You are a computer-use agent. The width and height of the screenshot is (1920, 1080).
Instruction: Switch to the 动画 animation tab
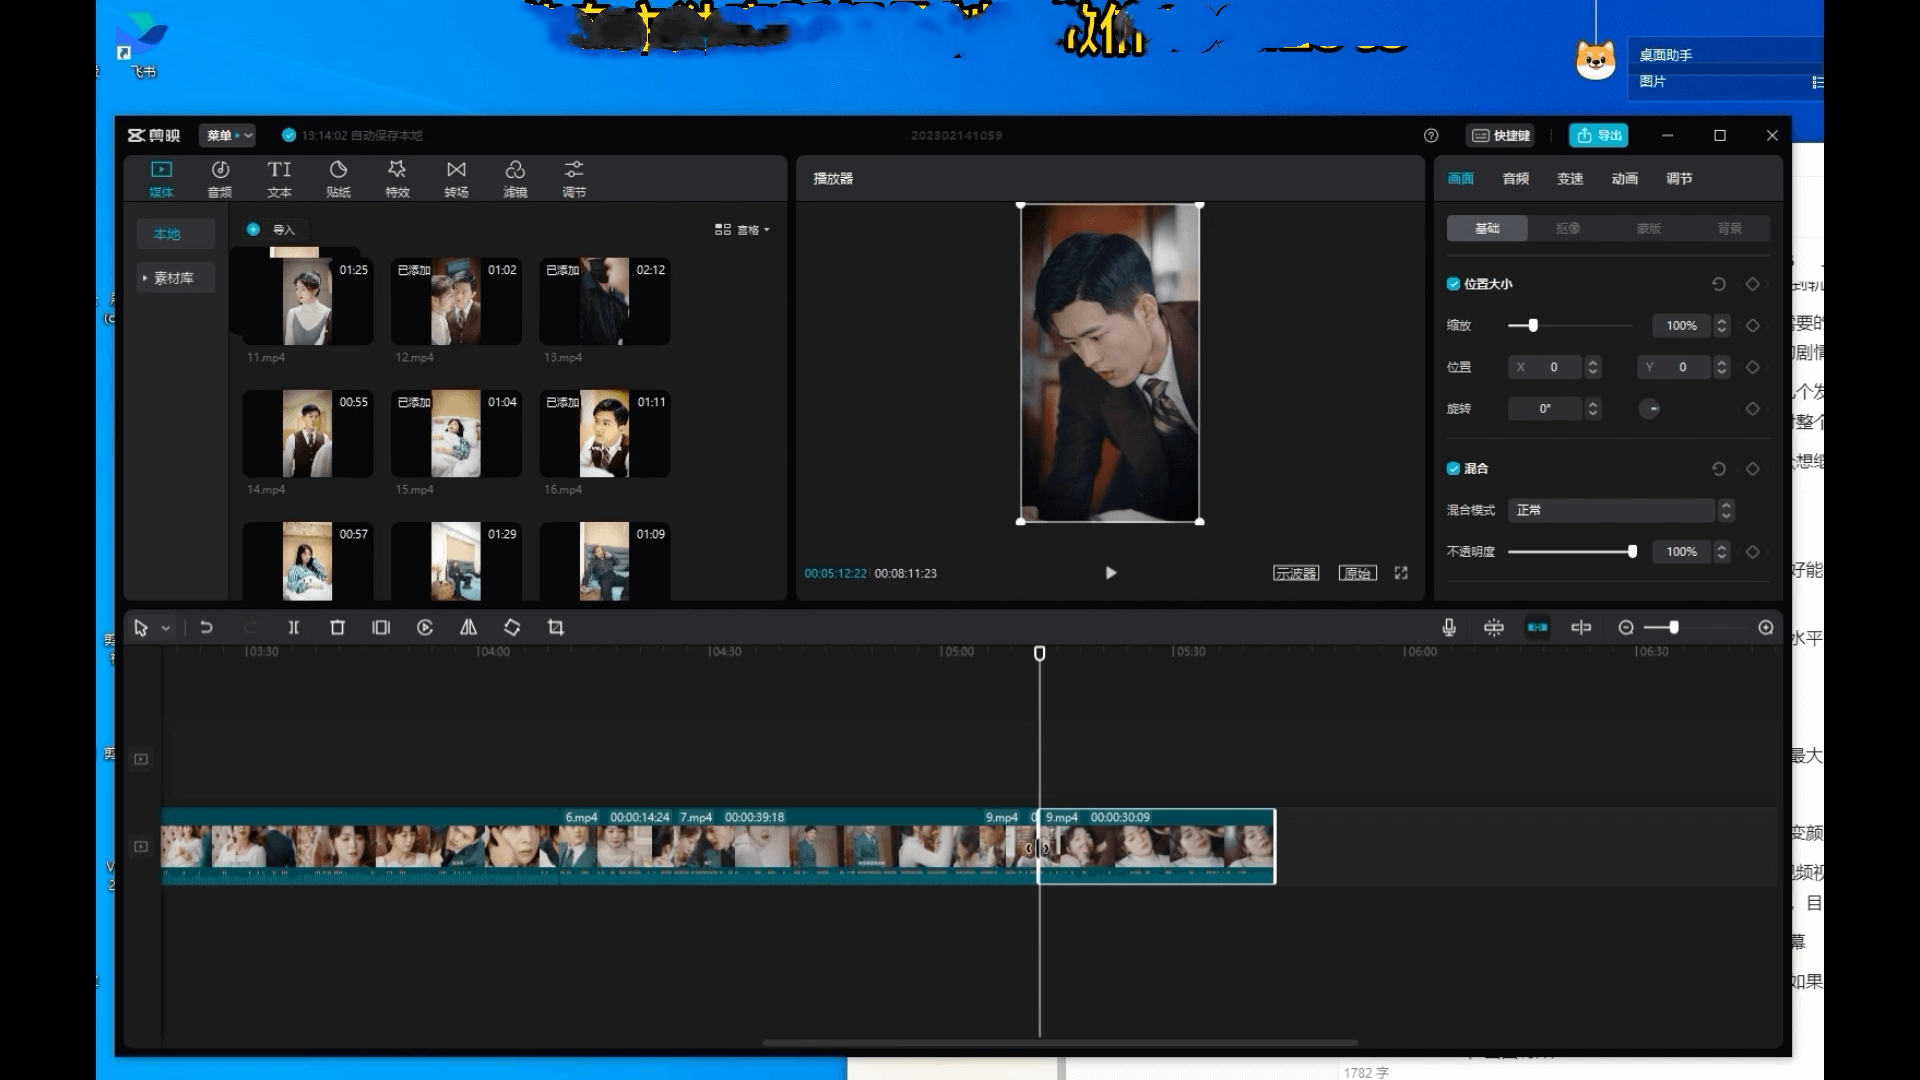point(1625,179)
